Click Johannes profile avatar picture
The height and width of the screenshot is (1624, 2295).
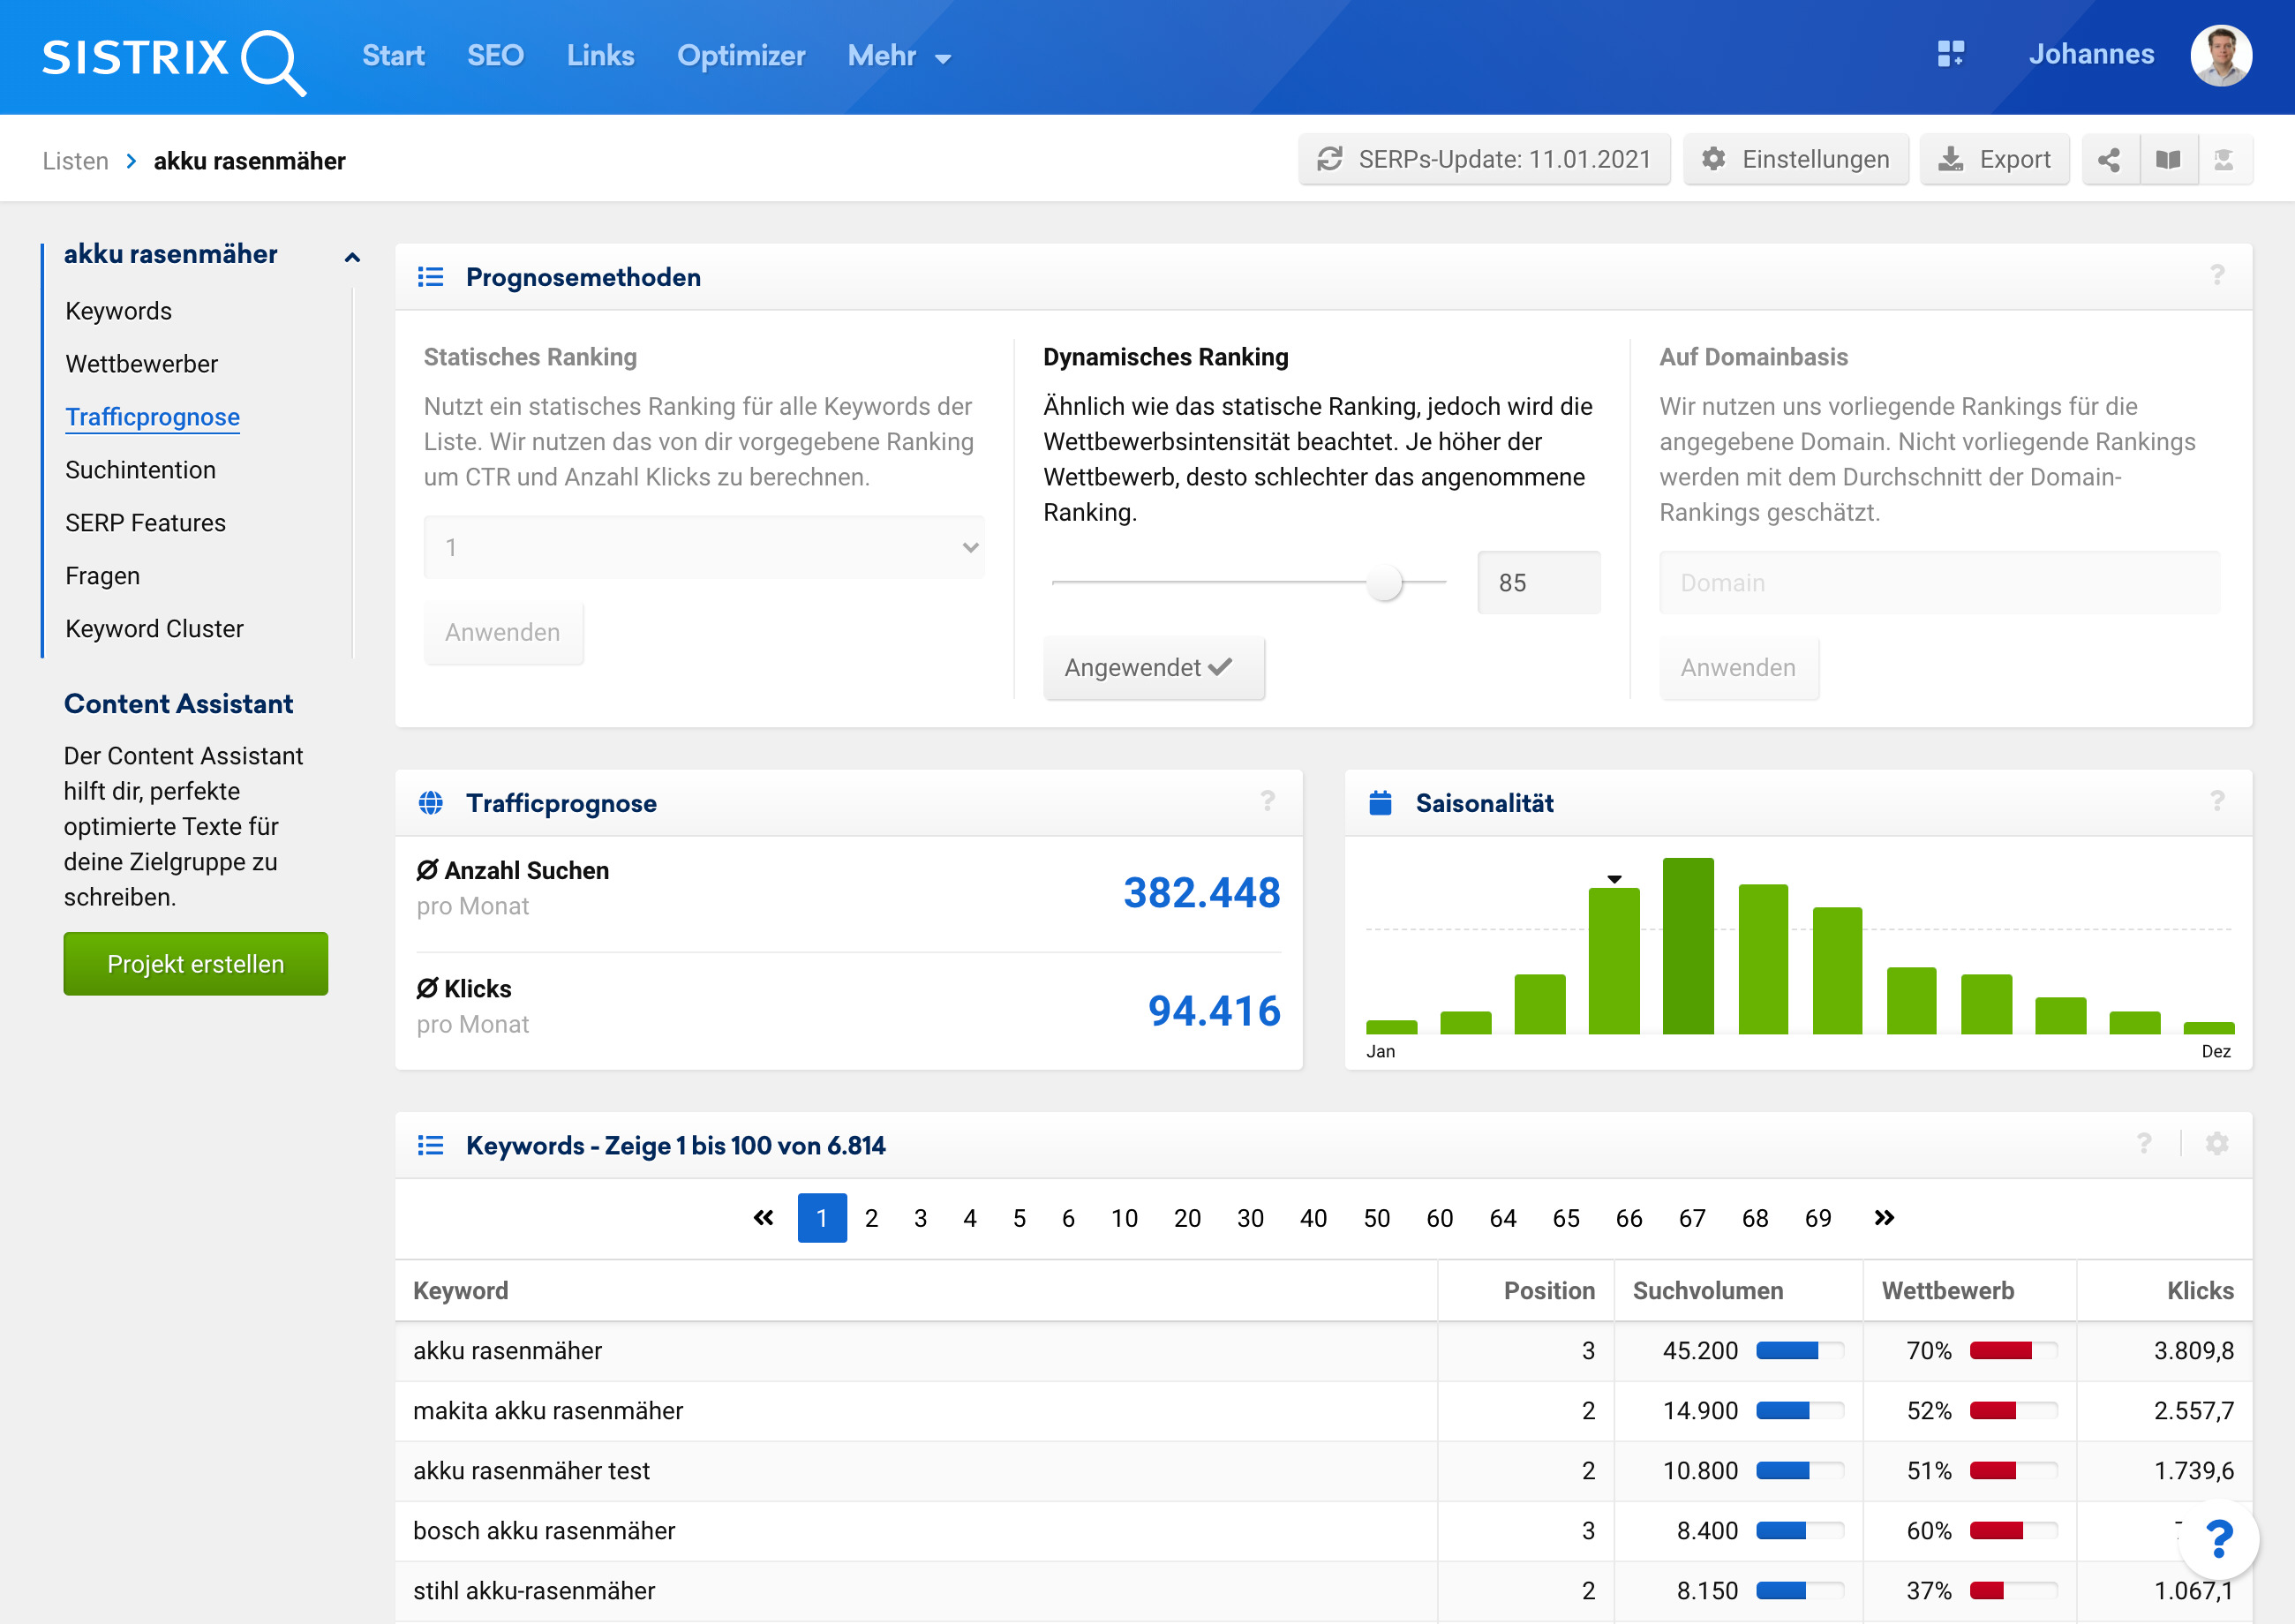pyautogui.click(x=2220, y=56)
